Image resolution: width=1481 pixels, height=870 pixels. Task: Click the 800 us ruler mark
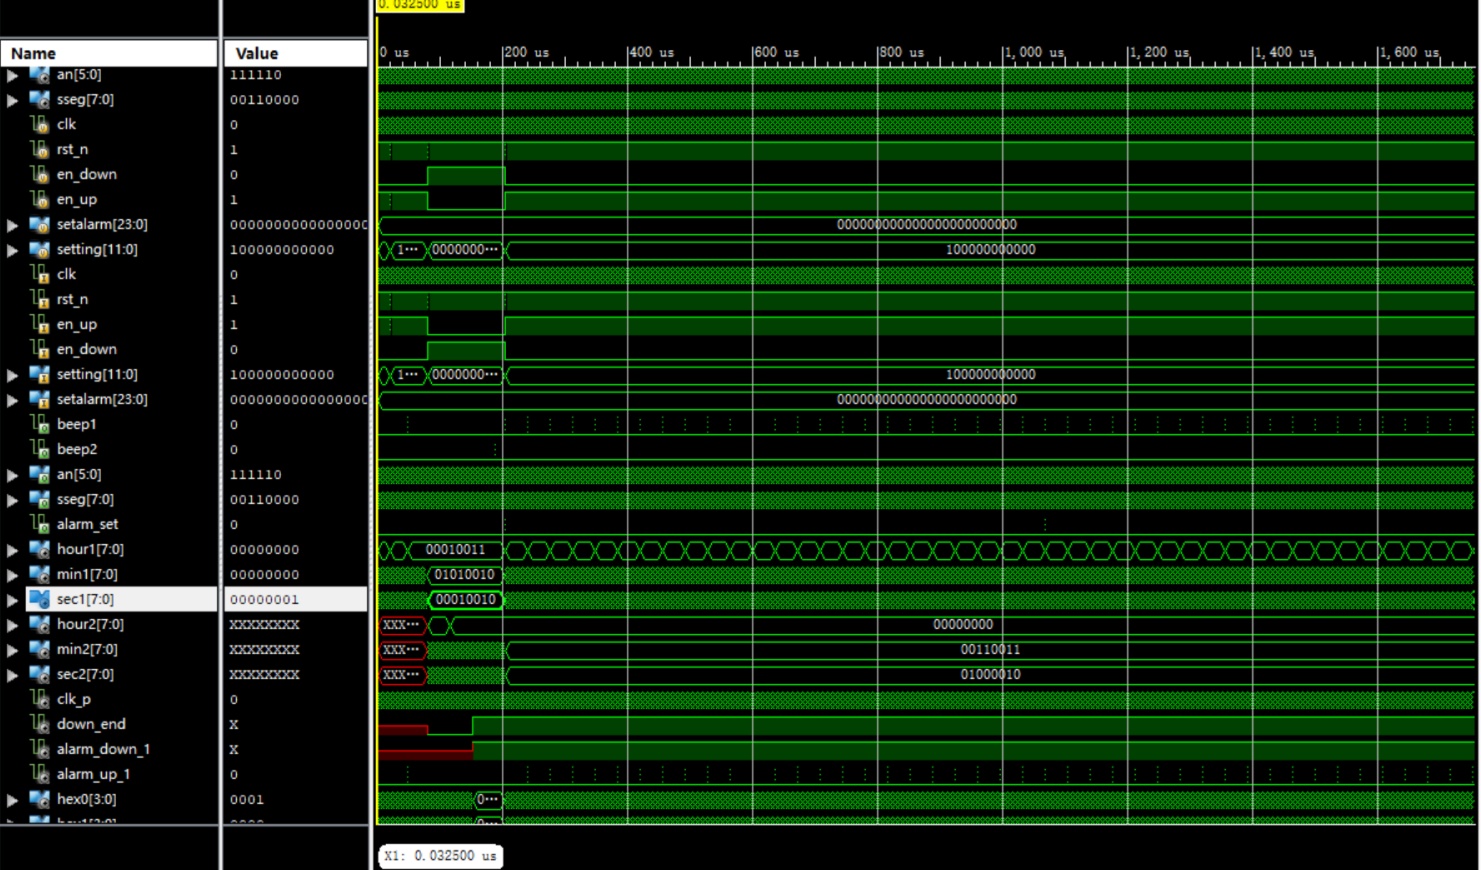[901, 52]
